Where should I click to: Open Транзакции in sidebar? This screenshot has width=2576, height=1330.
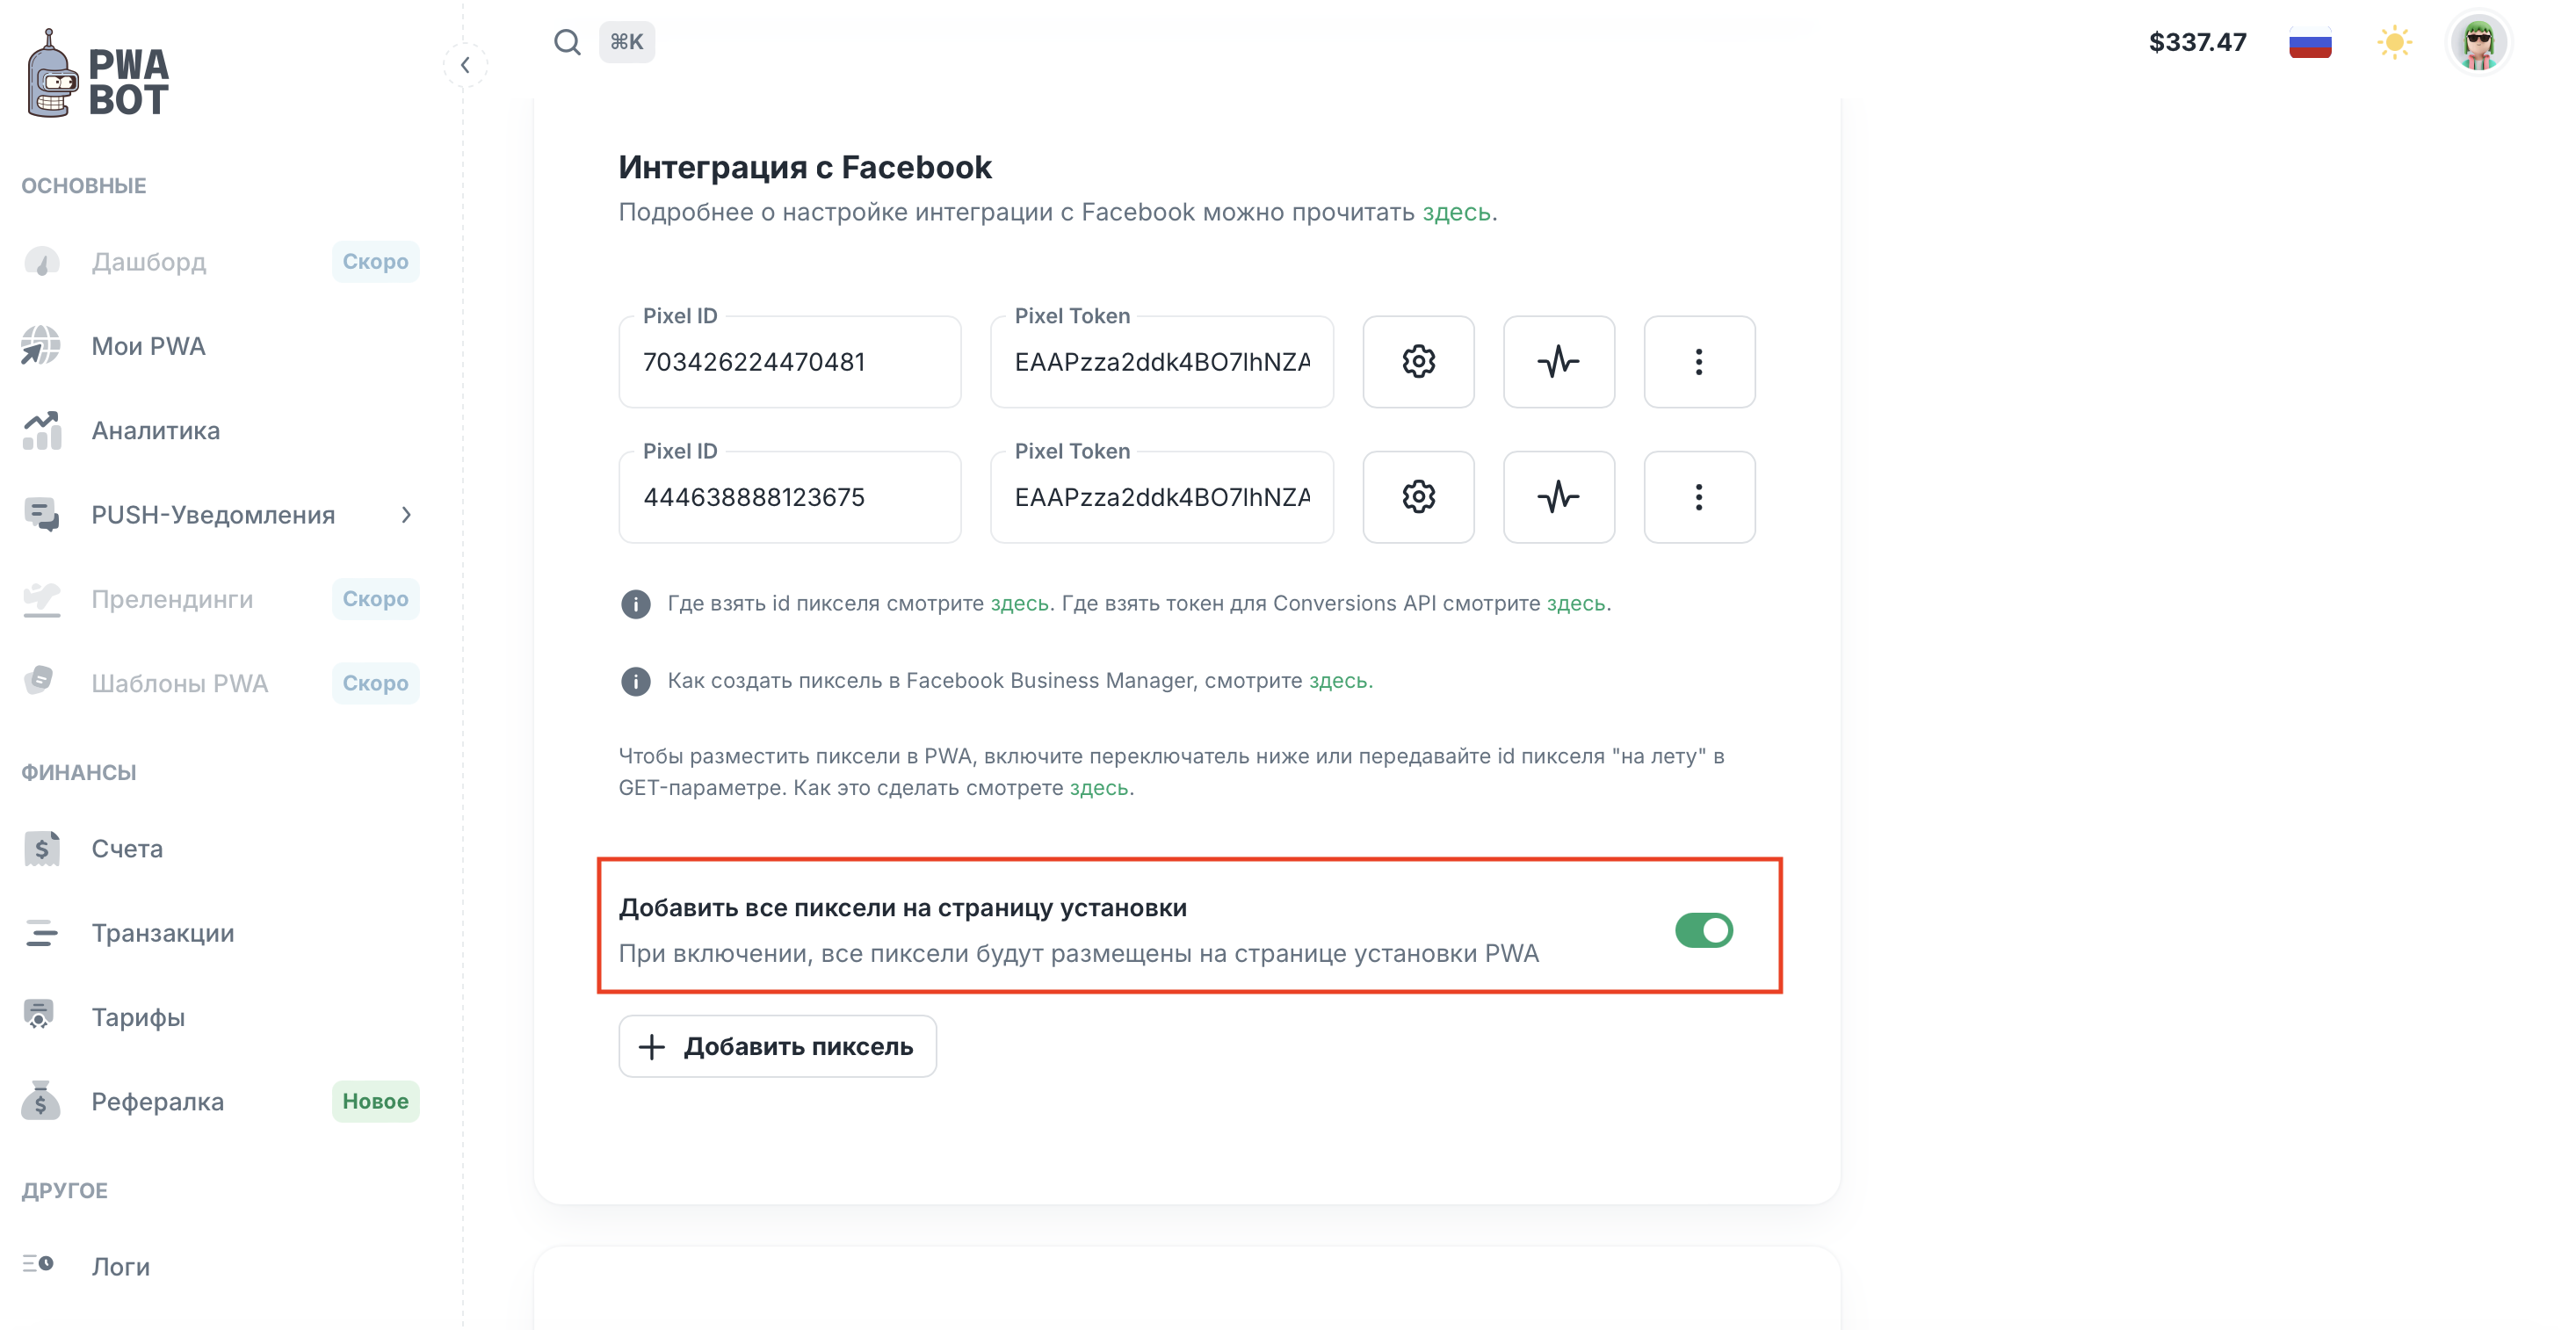162,933
